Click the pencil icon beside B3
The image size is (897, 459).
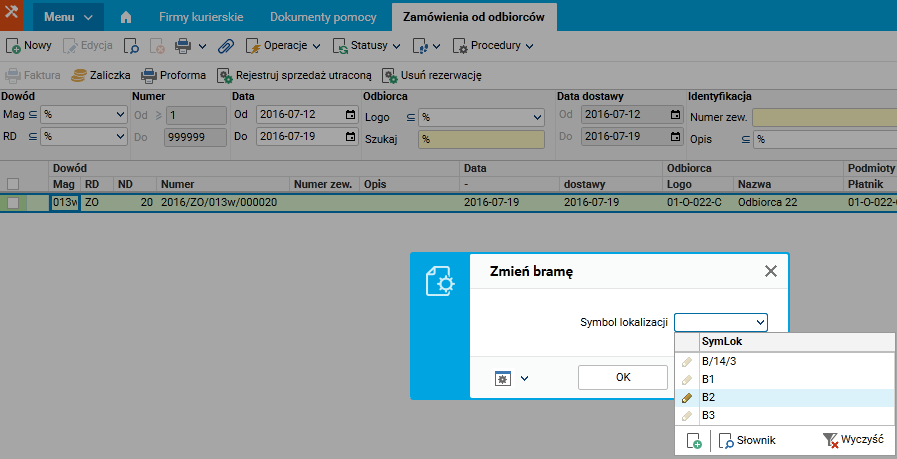tap(688, 416)
